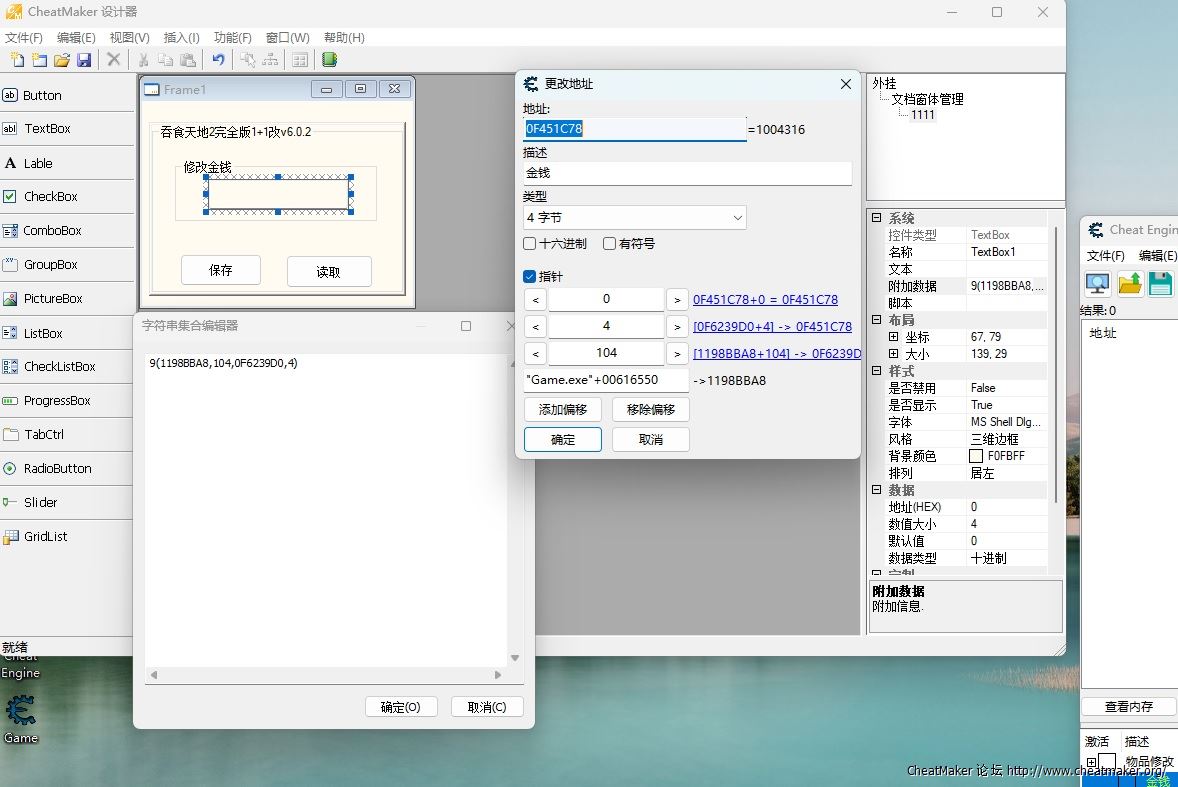Toggle the 有符号 checkbox
1178x787 pixels.
610,244
